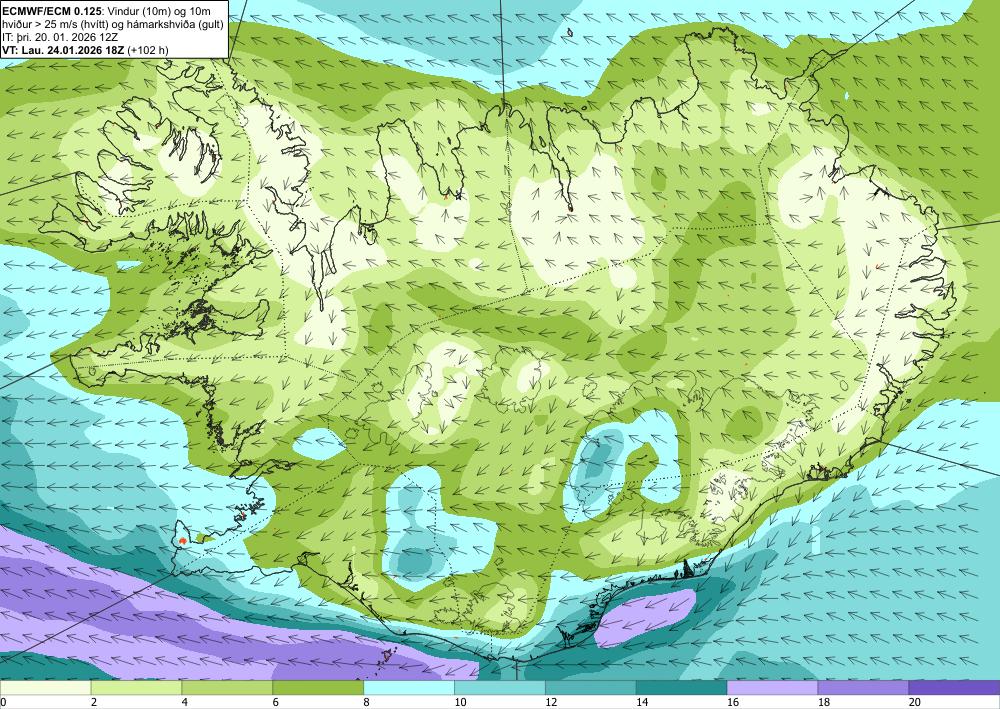Image resolution: width=1000 pixels, height=709 pixels.
Task: Click the legend scale label "8"
Action: [367, 703]
